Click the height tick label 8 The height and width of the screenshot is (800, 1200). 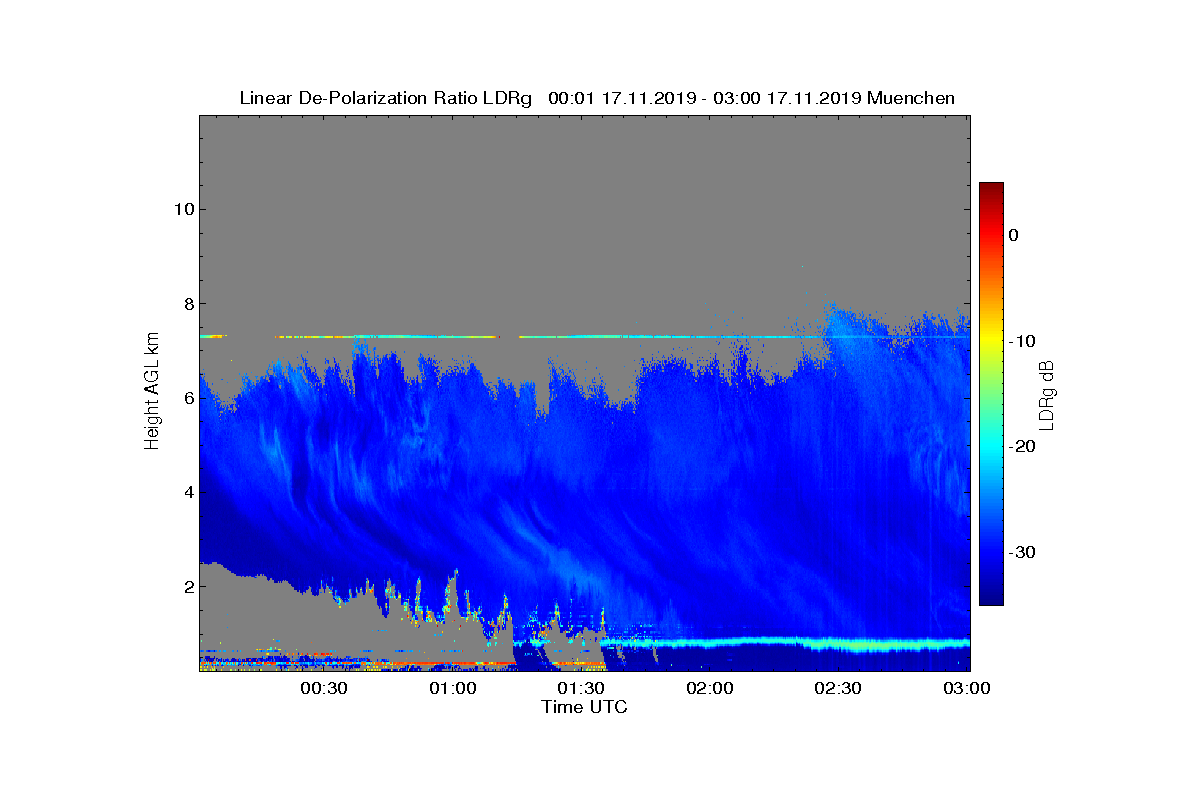(188, 303)
